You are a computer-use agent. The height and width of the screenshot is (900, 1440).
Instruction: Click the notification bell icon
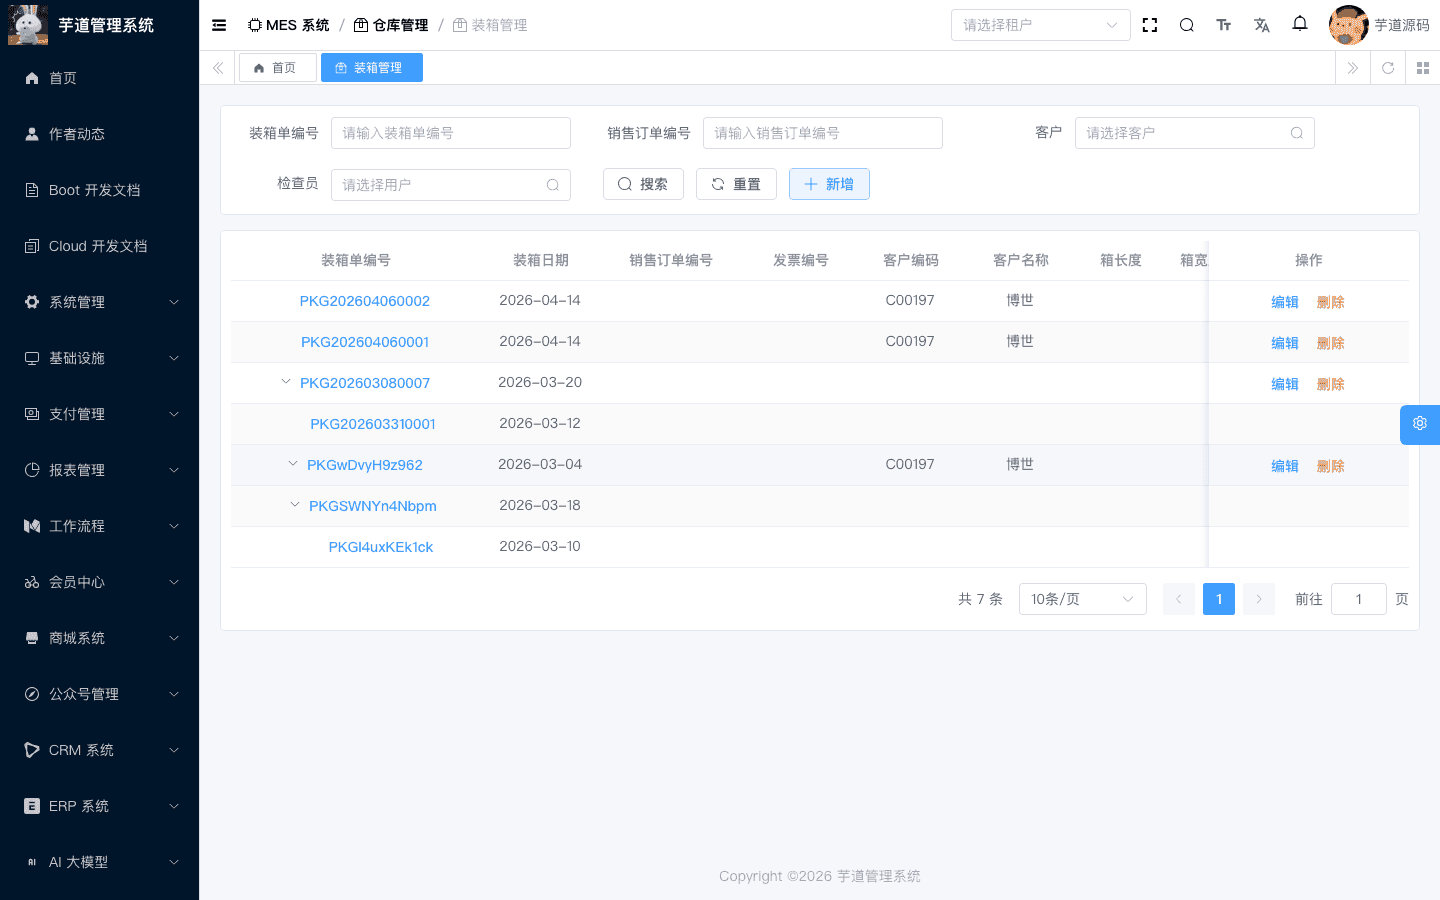[1299, 24]
